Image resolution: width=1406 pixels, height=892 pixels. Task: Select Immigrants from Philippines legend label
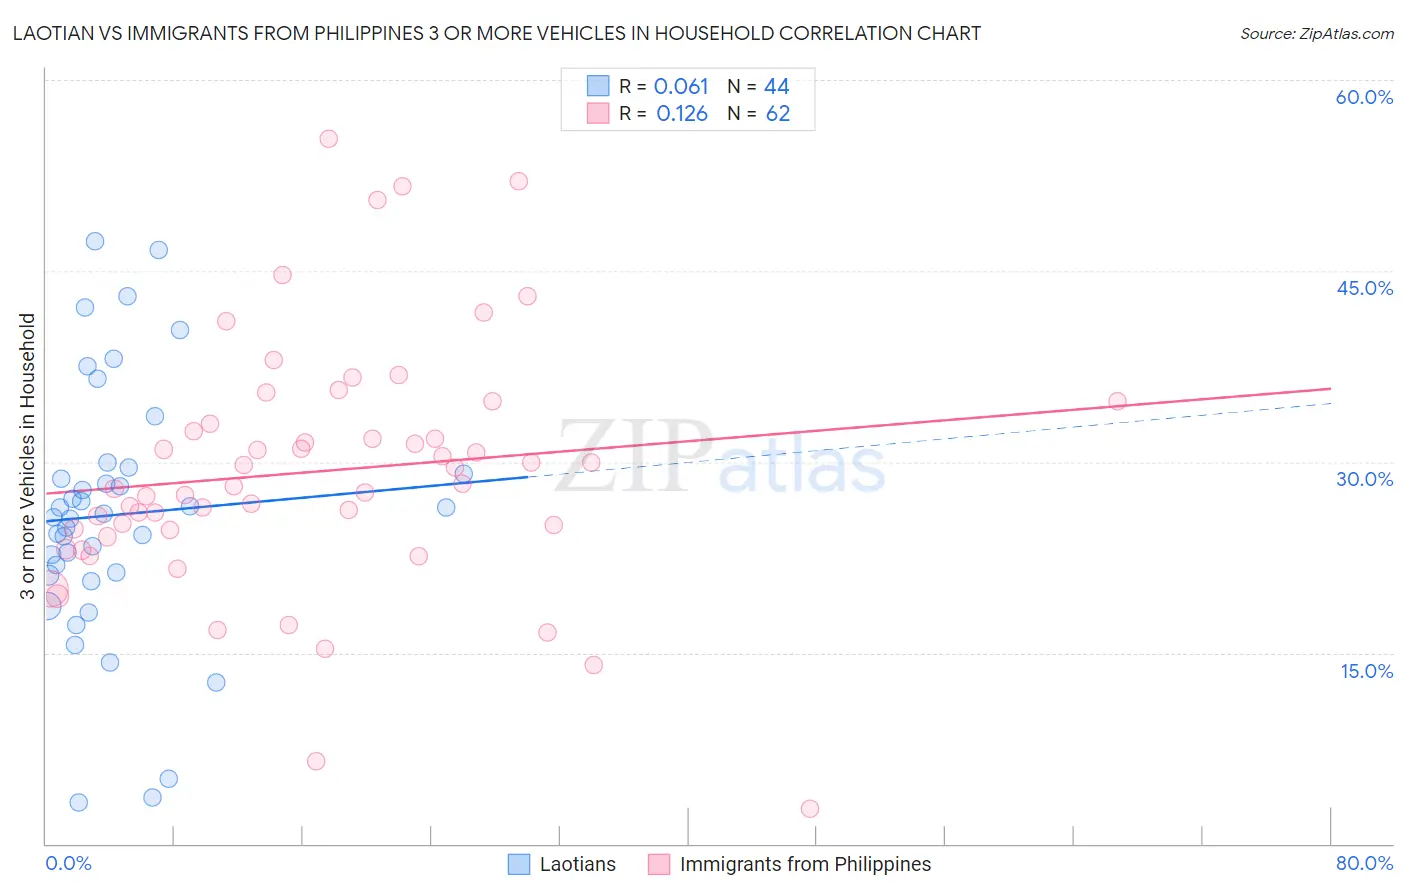pos(805,864)
